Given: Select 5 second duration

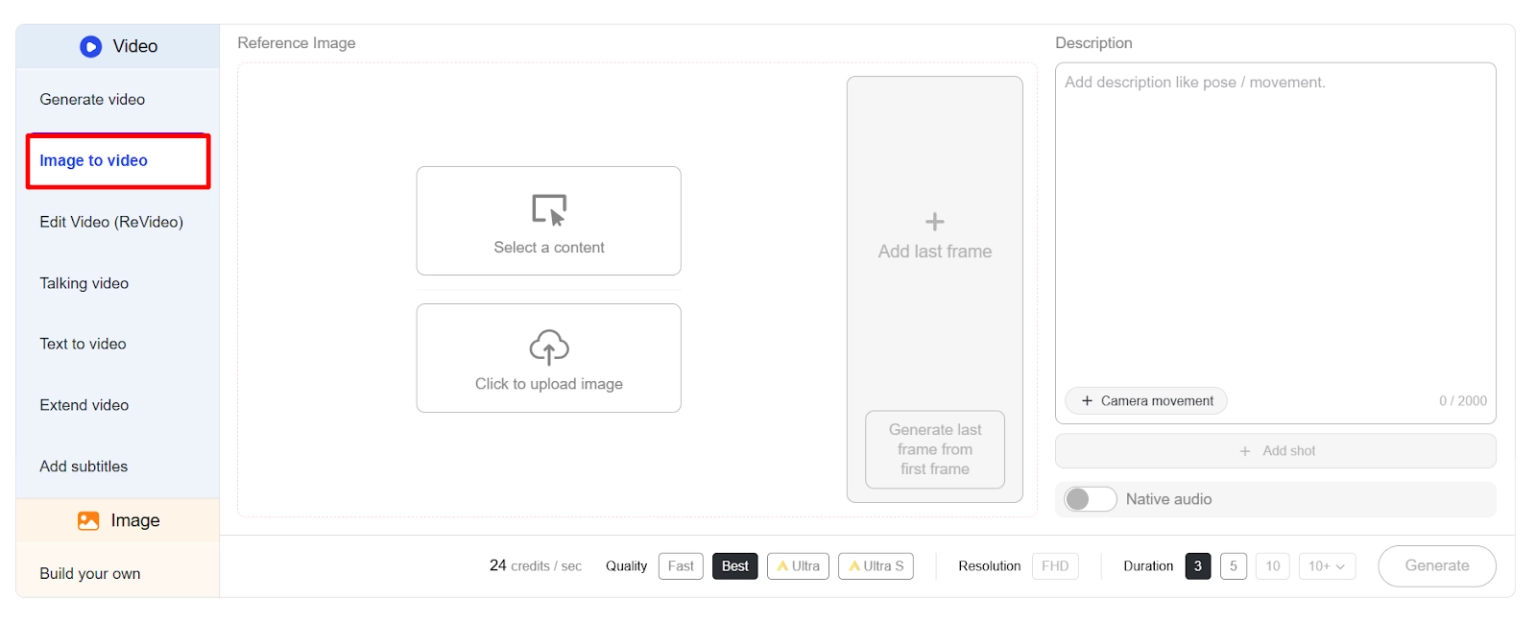Looking at the screenshot, I should pos(1233,565).
